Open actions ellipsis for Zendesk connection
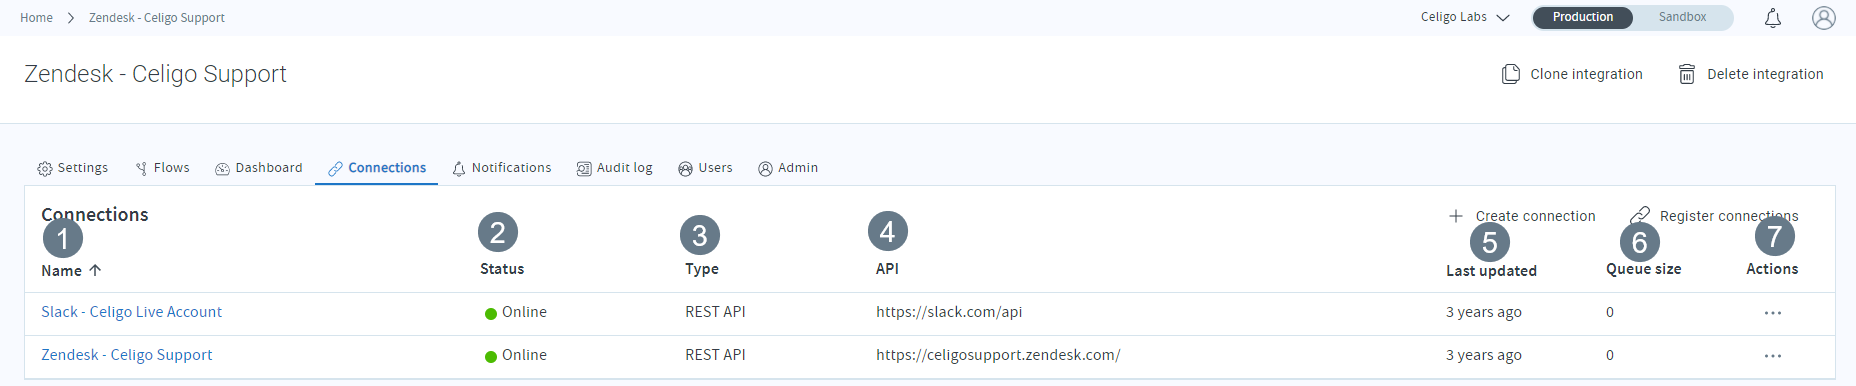Screen dimensions: 1856x386 pos(1773,356)
